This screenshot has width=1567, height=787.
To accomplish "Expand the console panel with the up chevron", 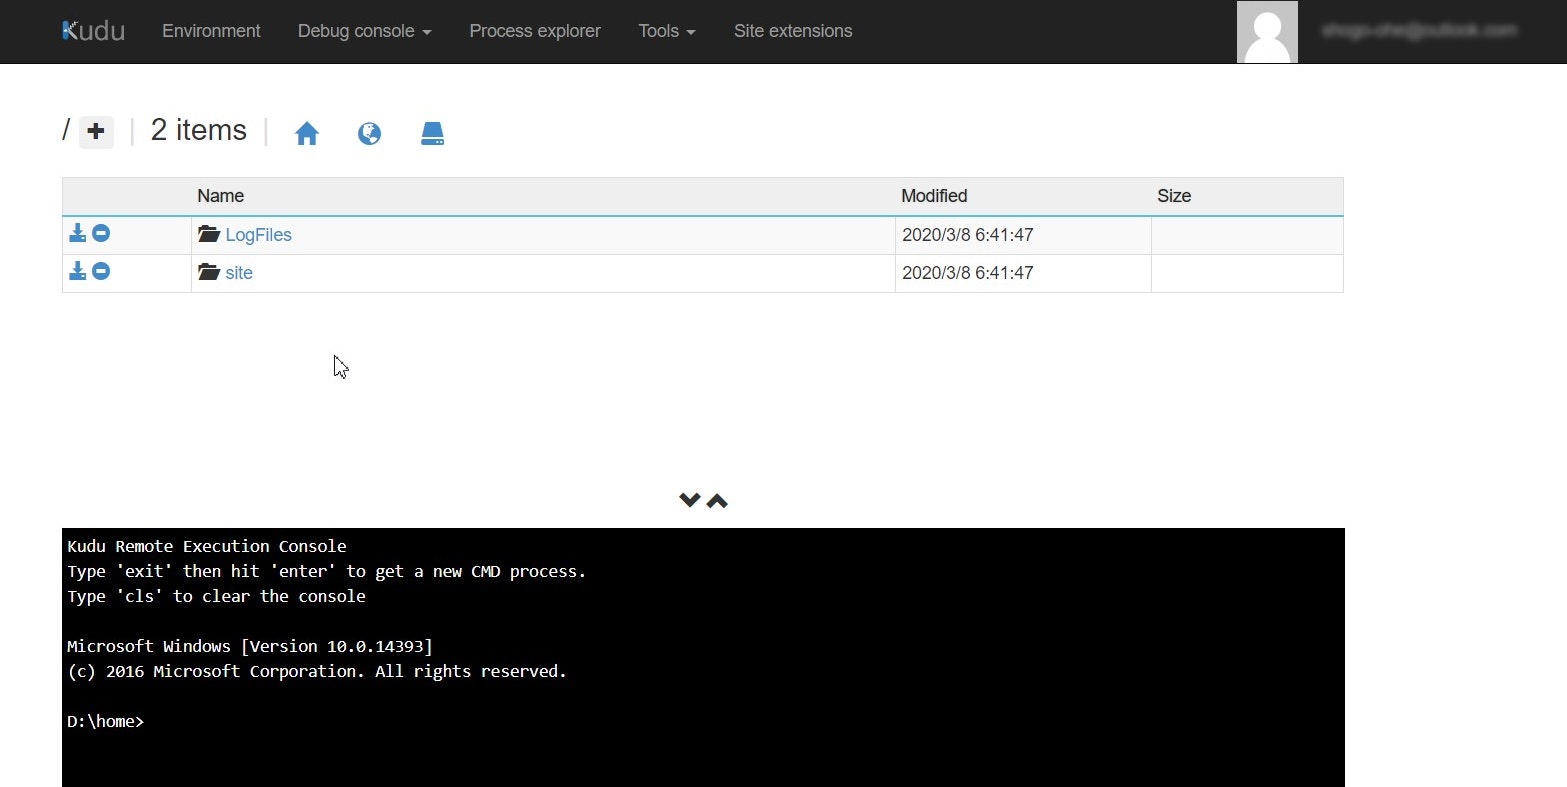I will coord(717,499).
